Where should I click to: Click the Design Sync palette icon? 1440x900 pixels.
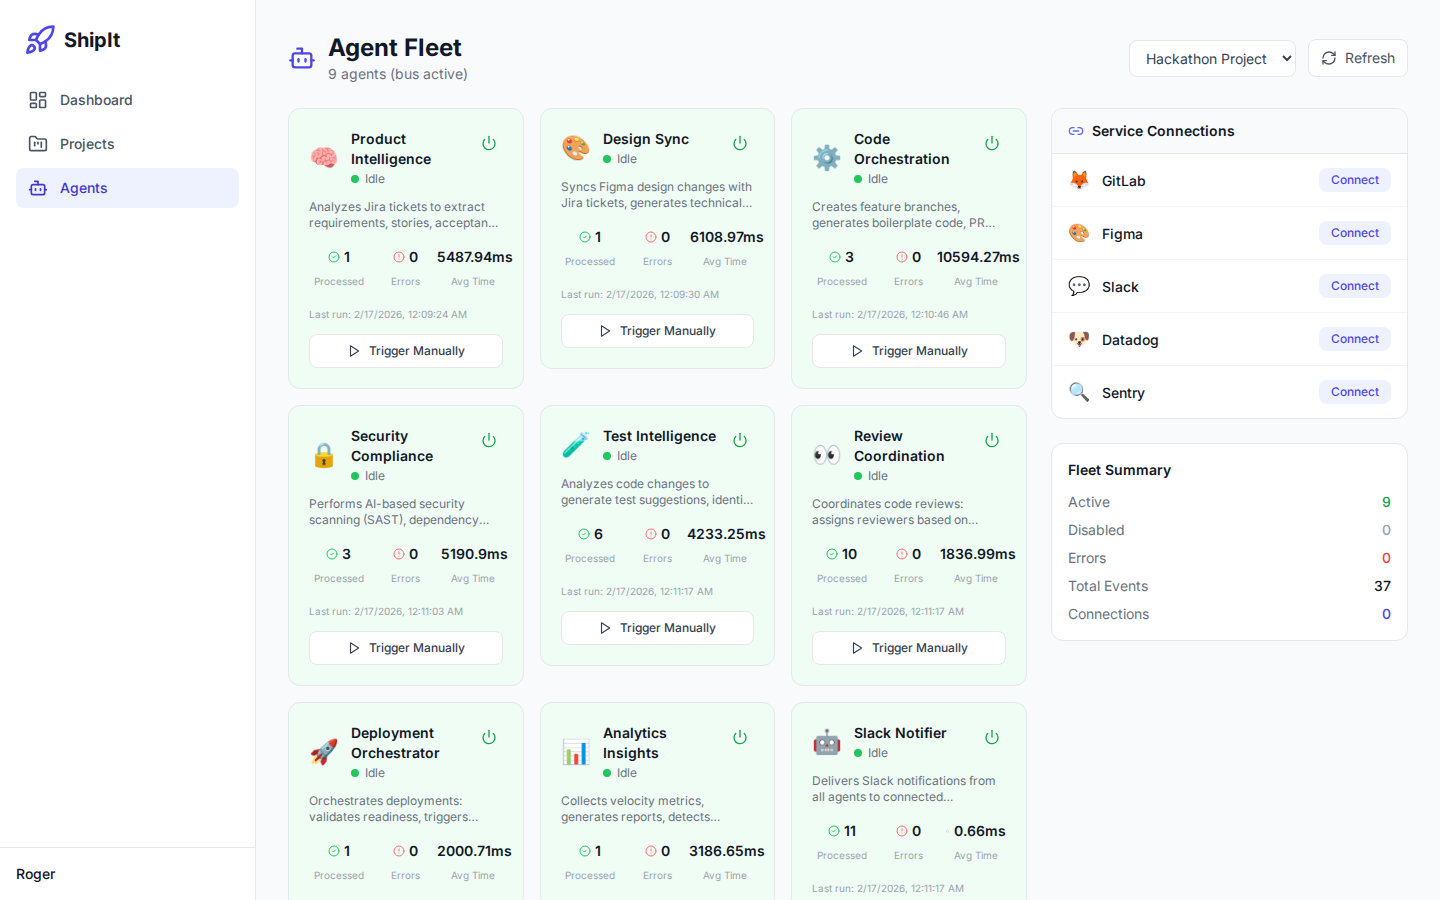pyautogui.click(x=575, y=148)
